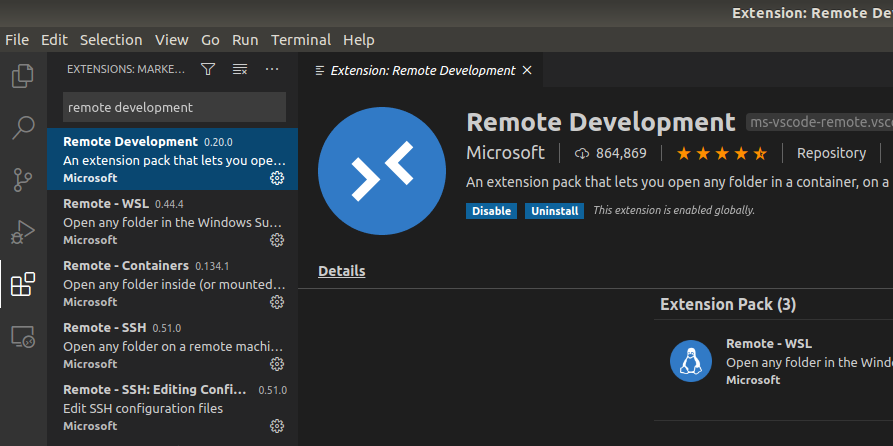The image size is (893, 446).
Task: Close the Extension: Remote Development tab
Action: [527, 70]
